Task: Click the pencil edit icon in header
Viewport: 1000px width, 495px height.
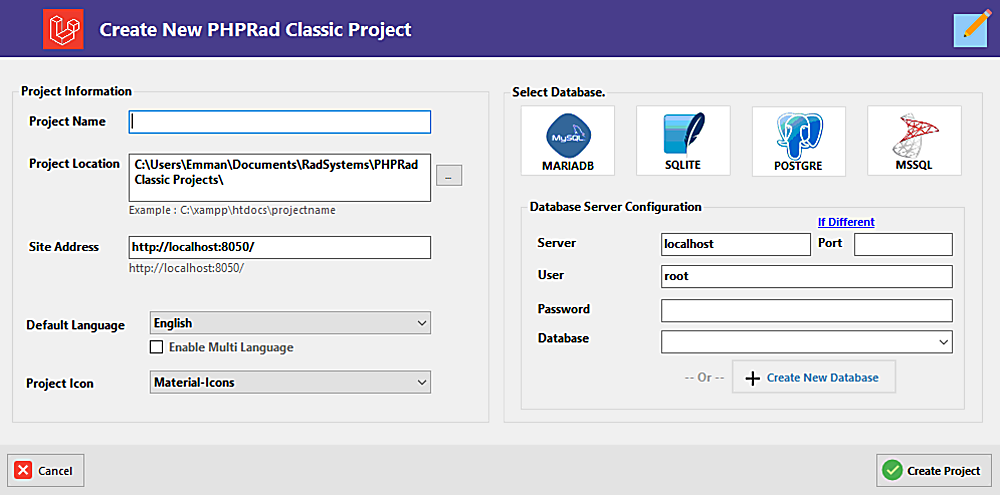Action: (x=970, y=30)
